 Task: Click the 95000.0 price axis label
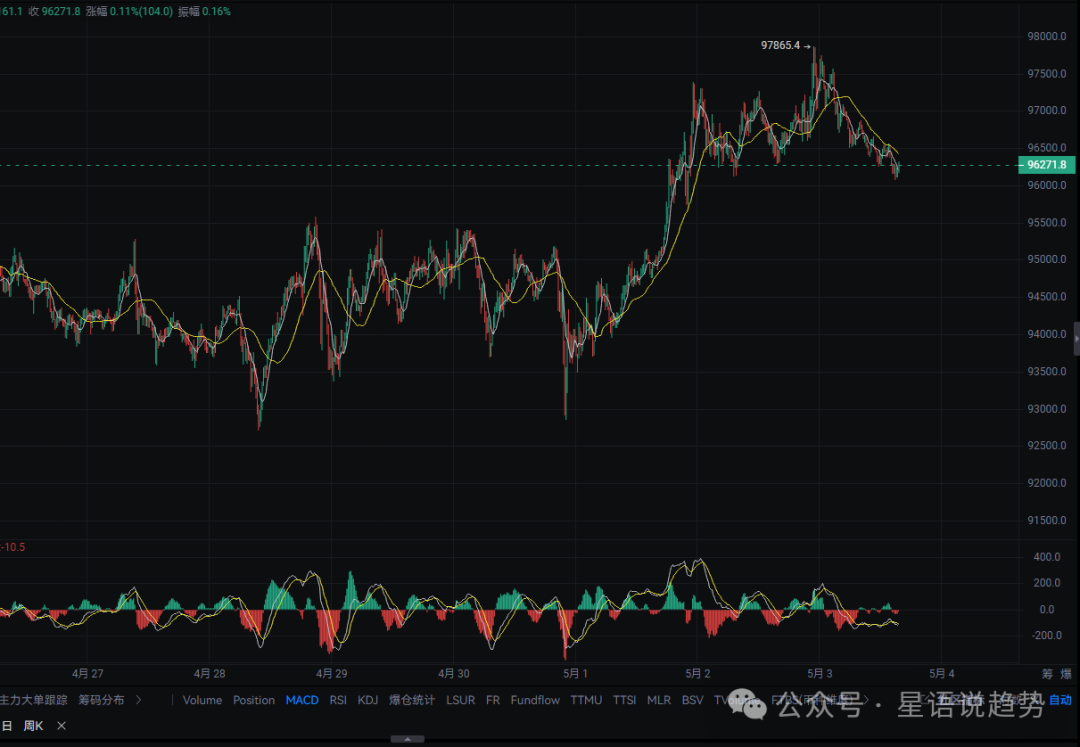point(1047,260)
